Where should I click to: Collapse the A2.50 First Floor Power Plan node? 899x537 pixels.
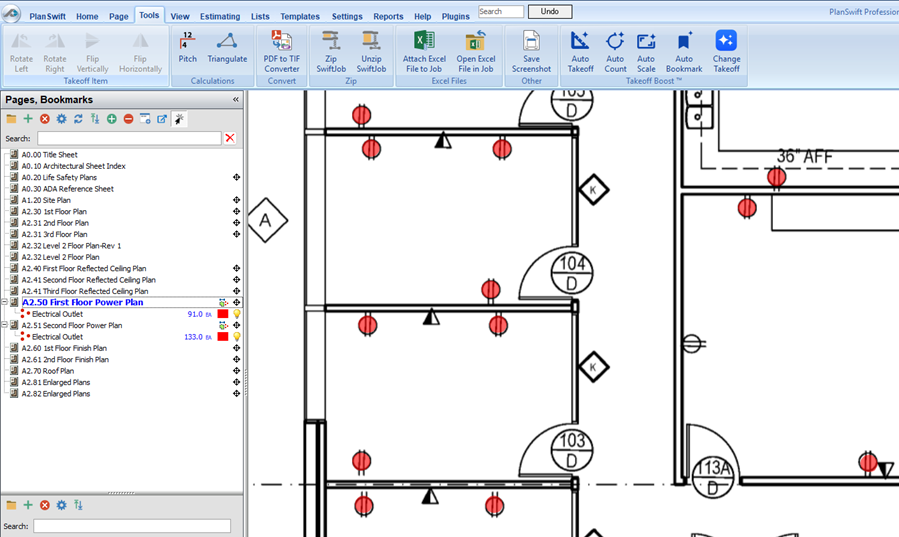click(x=5, y=303)
